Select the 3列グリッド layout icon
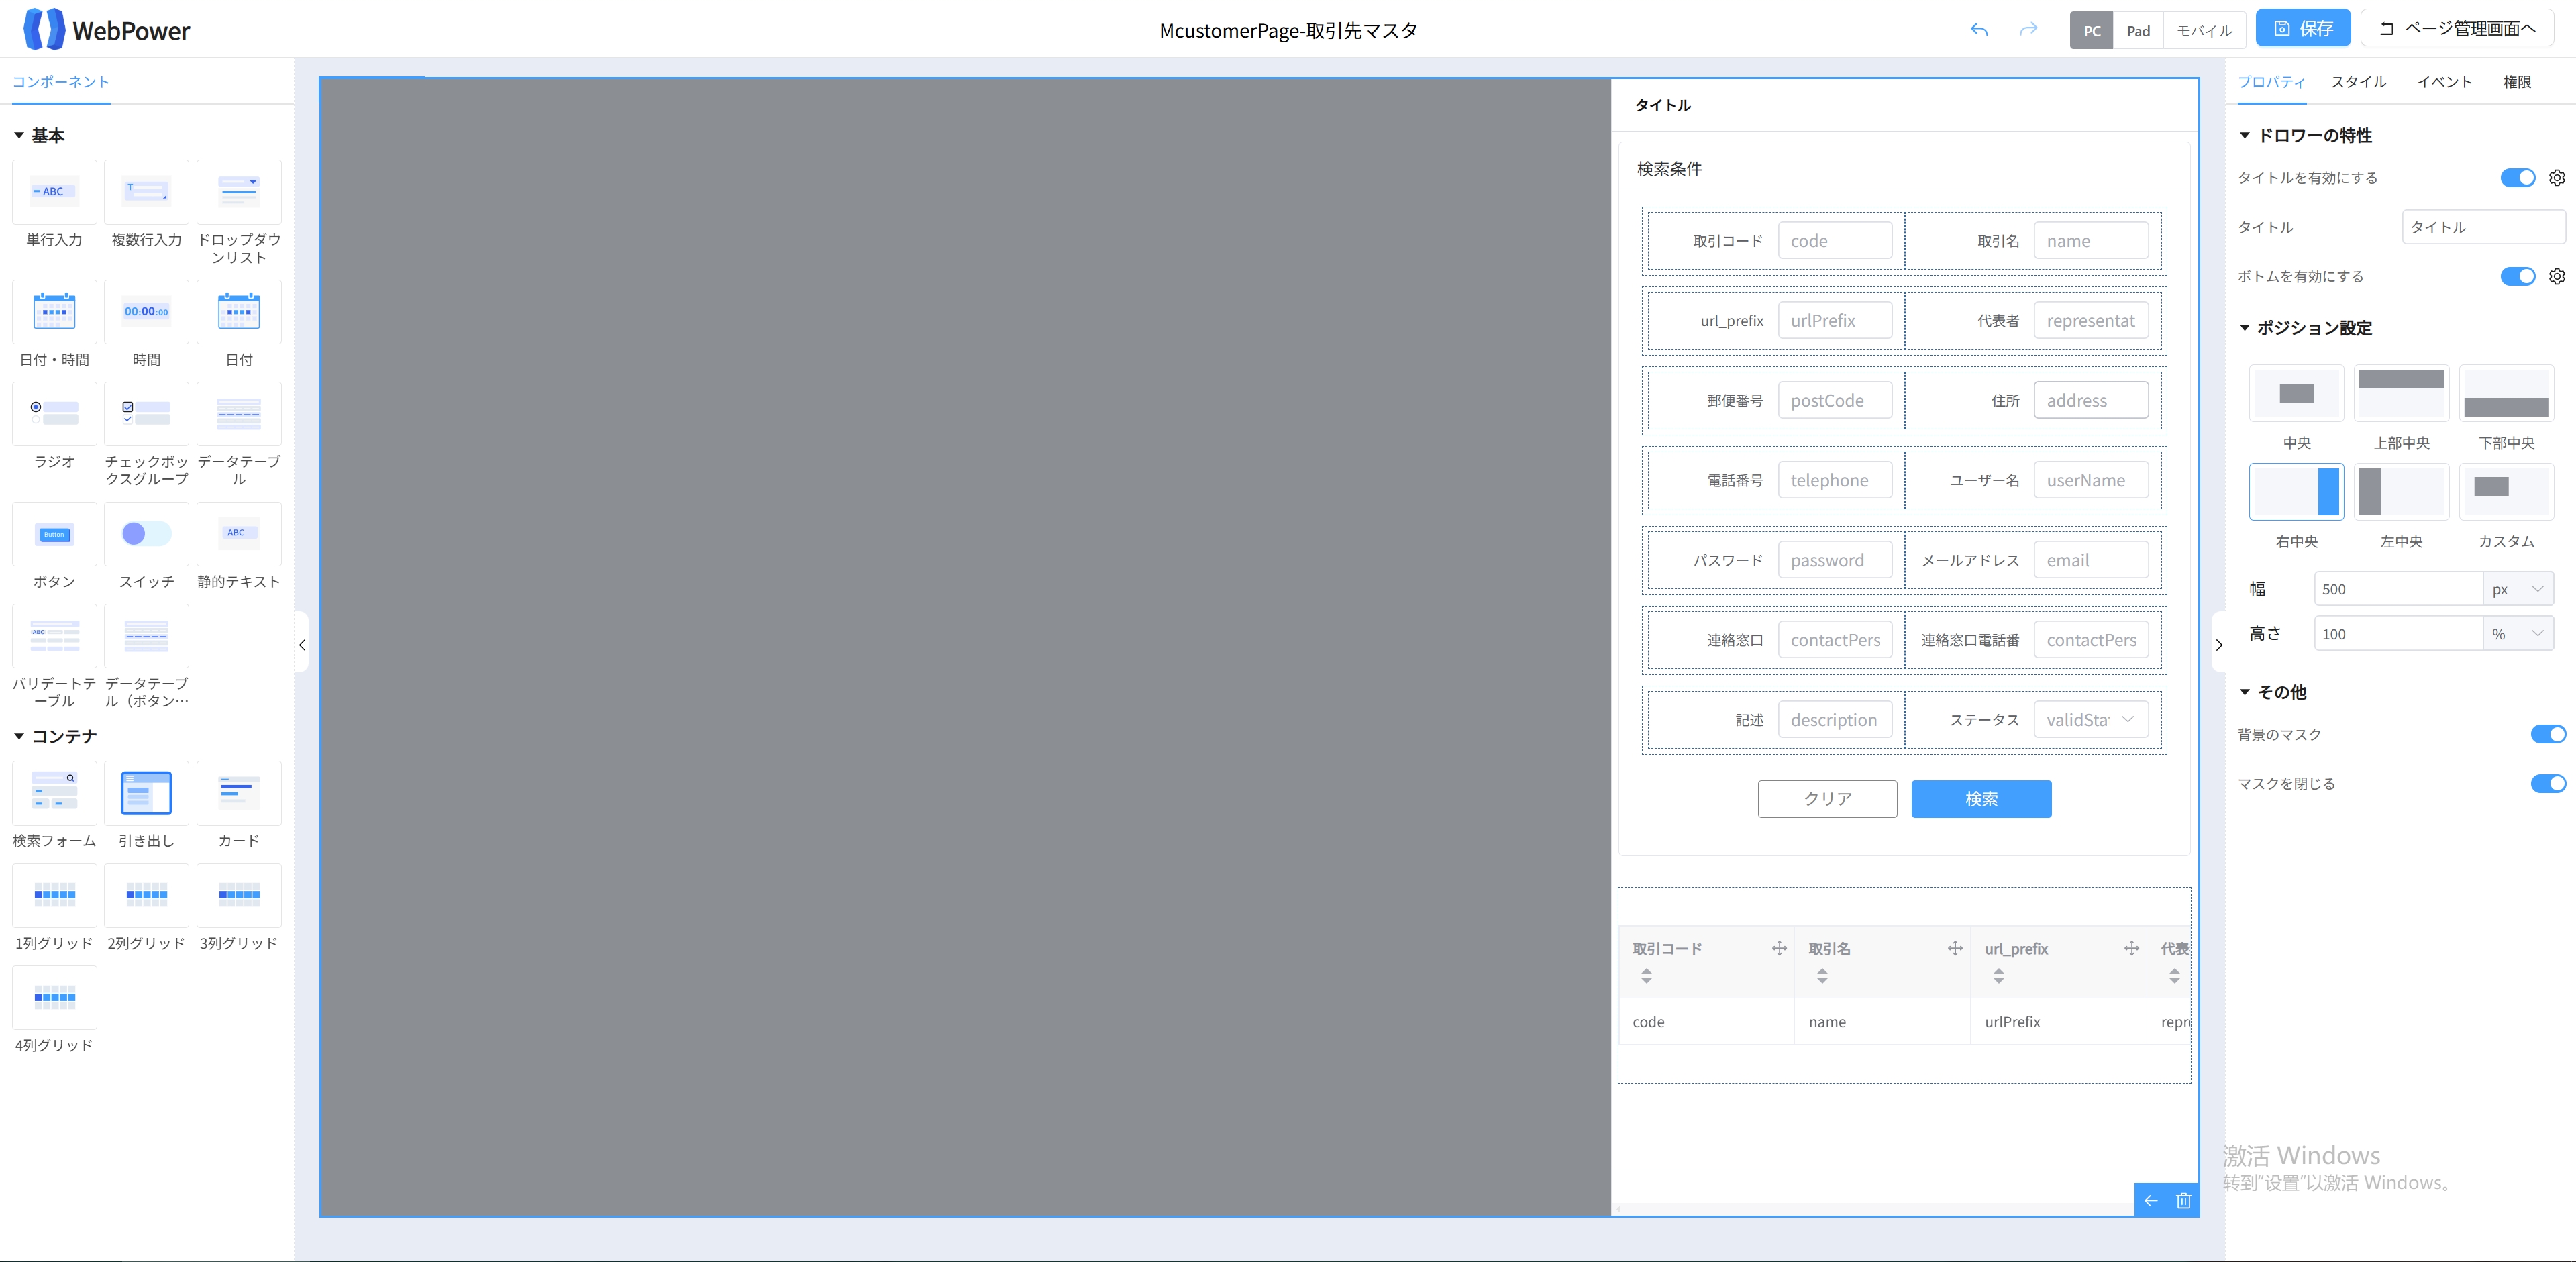 pos(239,895)
